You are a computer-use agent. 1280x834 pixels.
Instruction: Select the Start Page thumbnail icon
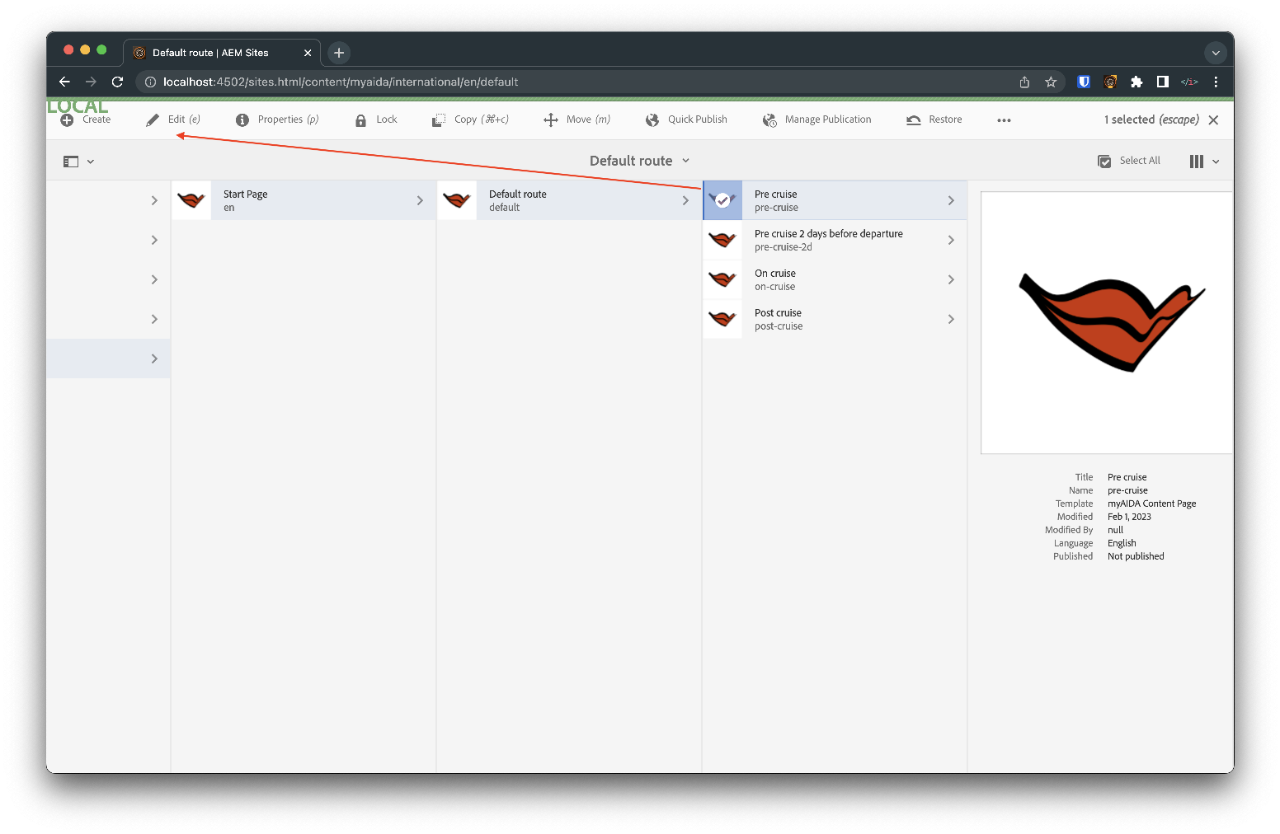point(192,200)
